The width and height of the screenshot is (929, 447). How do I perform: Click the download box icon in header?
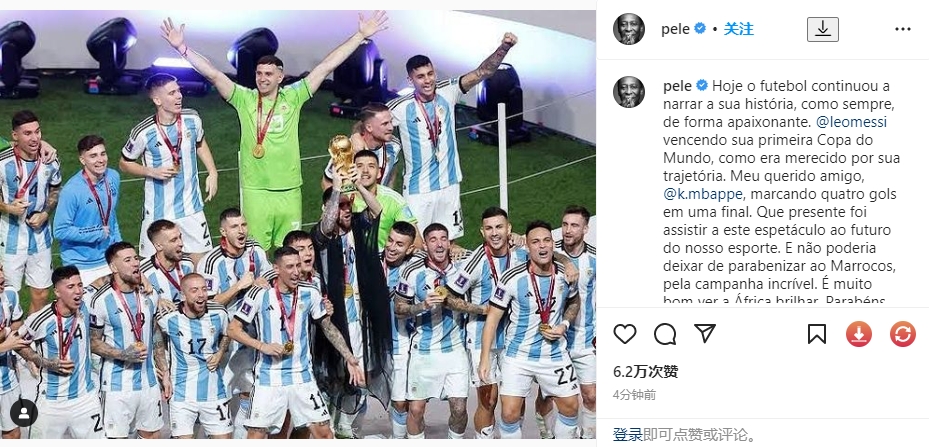coord(823,29)
